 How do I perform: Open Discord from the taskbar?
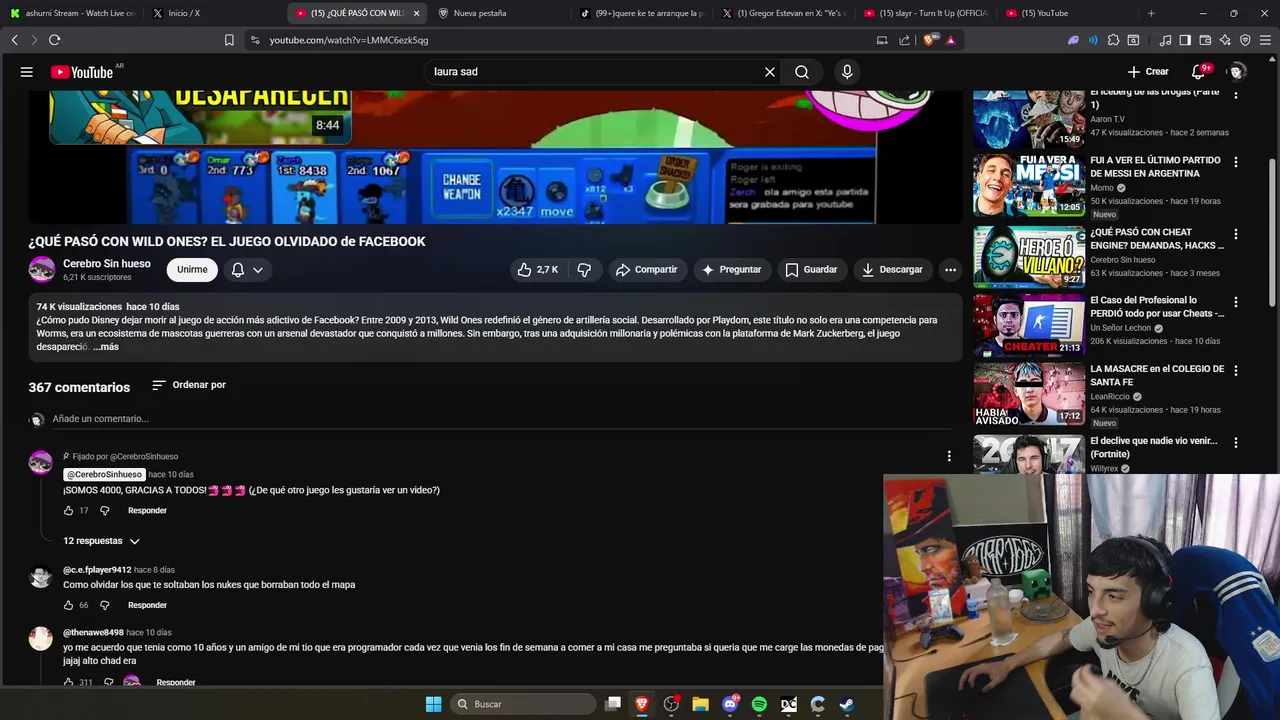pos(730,704)
